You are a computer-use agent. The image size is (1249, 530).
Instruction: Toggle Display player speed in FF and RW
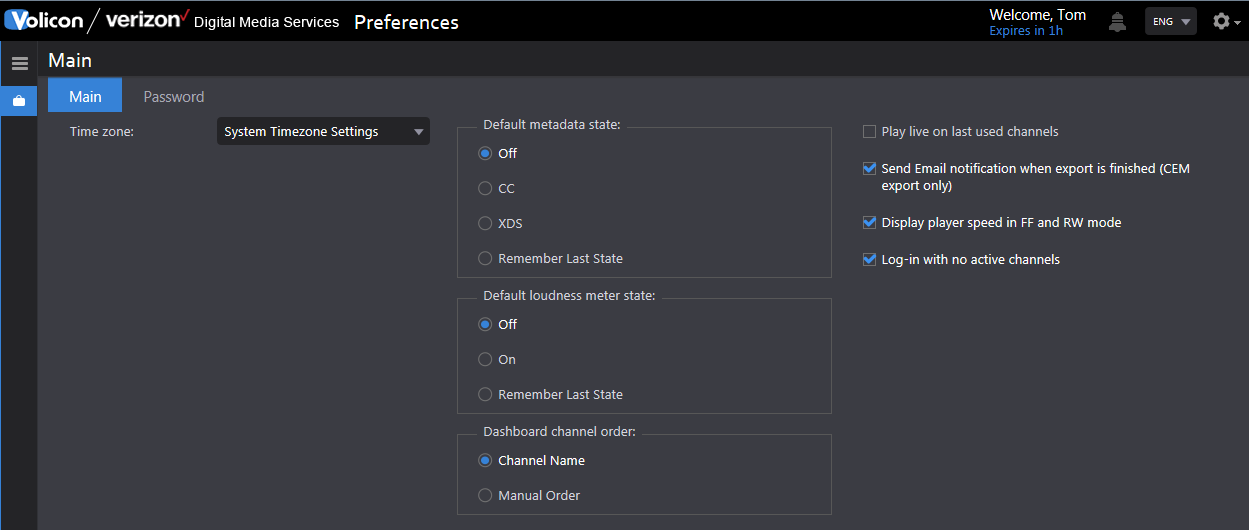(x=869, y=223)
